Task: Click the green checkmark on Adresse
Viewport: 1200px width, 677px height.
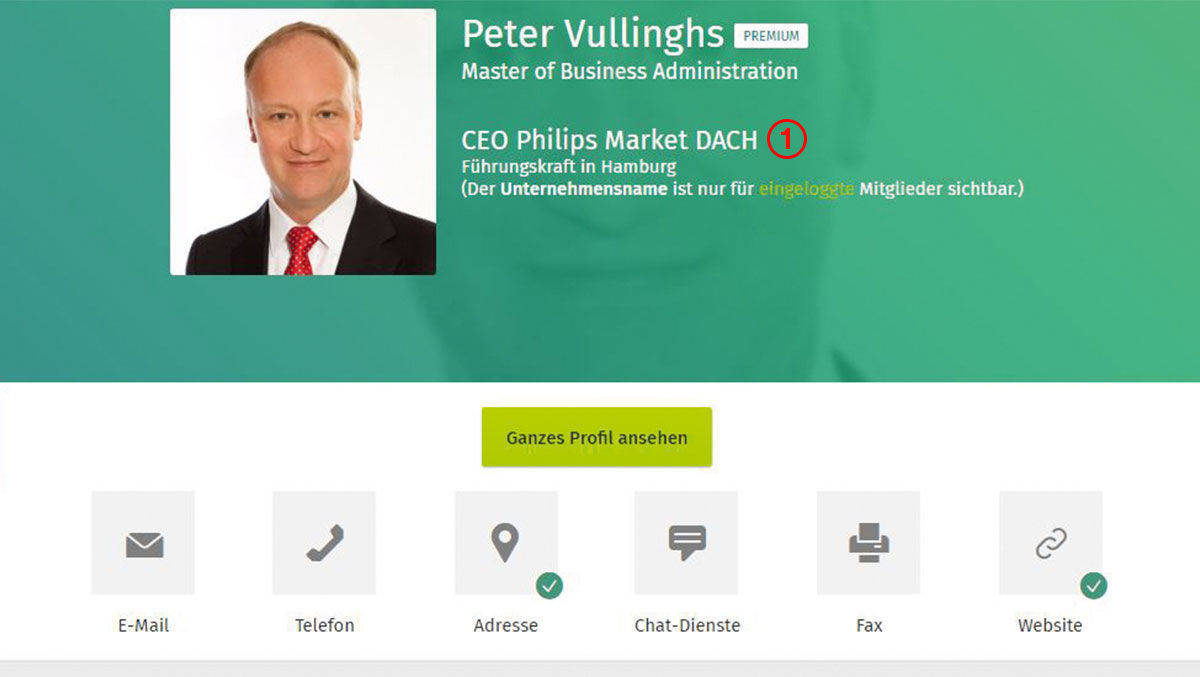Action: coord(549,586)
